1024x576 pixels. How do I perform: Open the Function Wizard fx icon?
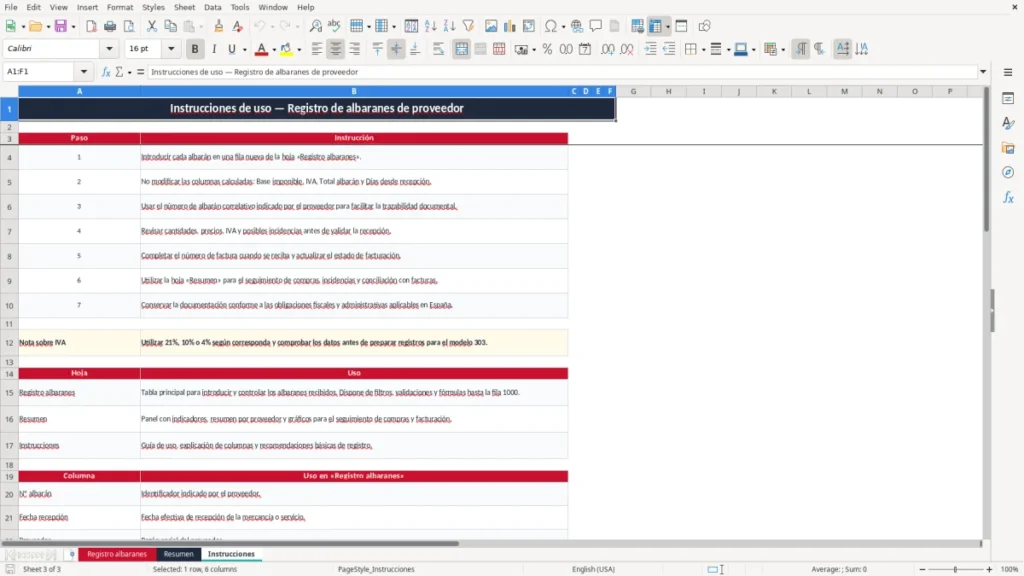point(106,72)
